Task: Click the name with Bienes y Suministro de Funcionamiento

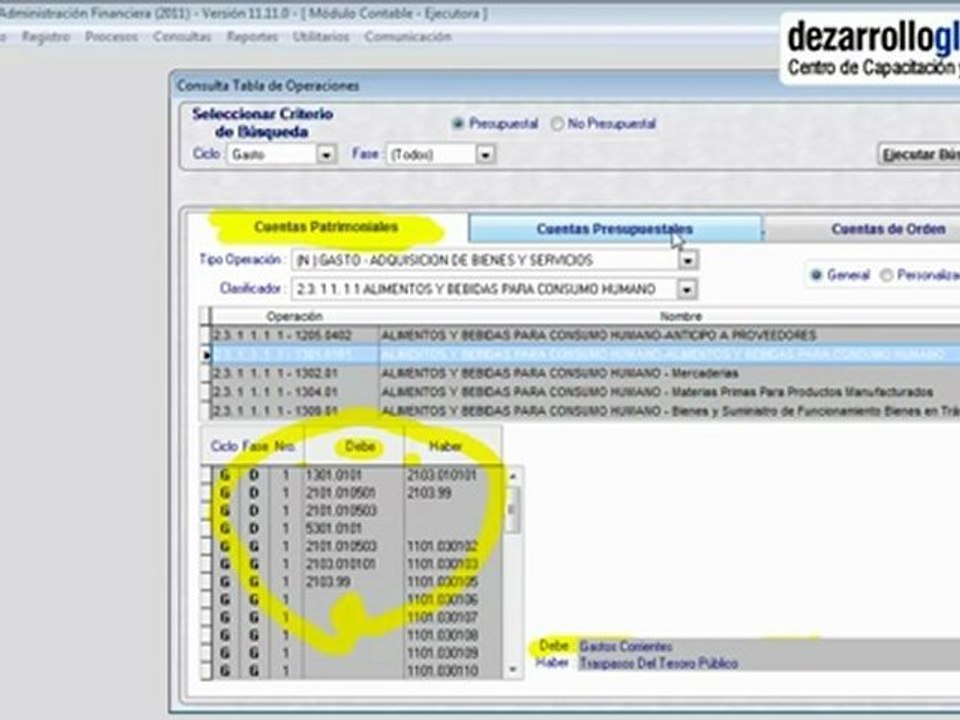Action: [x=670, y=411]
